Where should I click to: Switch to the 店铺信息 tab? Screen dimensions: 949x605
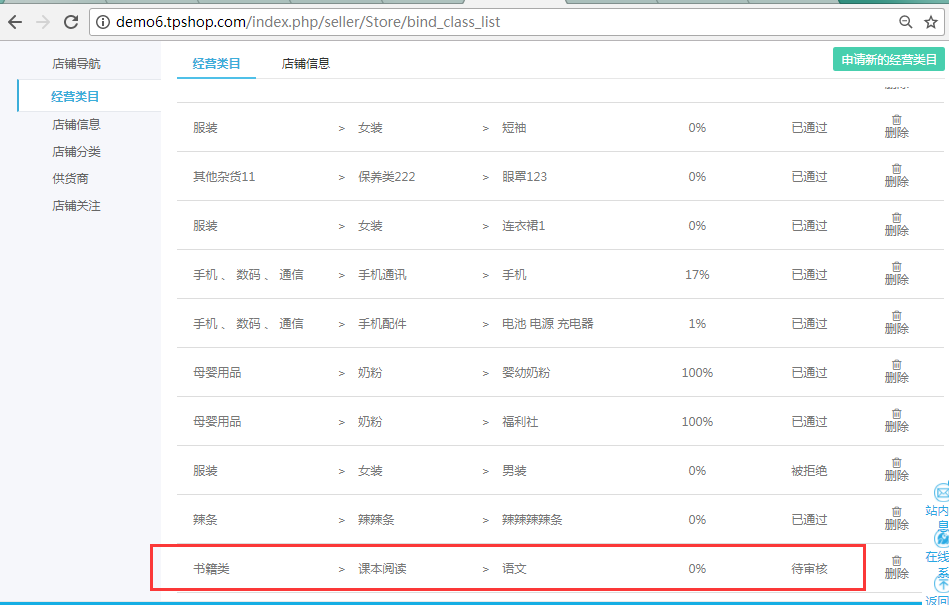[x=305, y=64]
